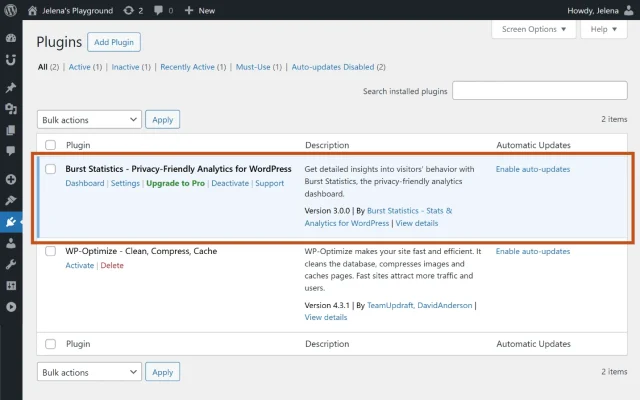Open Media library icon in sidebar

(11, 109)
